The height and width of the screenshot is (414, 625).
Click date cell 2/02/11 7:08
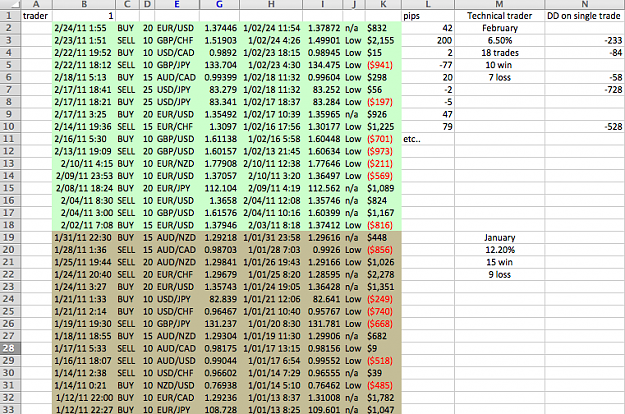coord(84,225)
